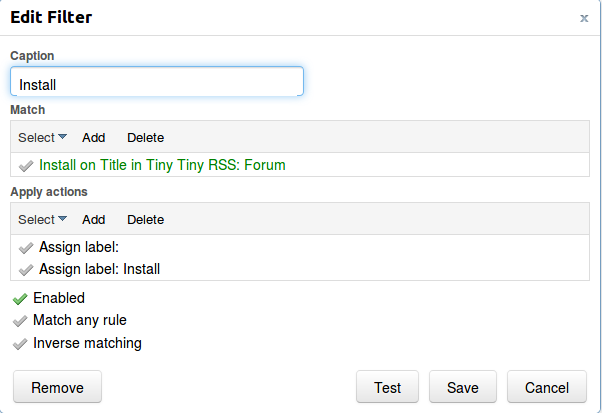Edit the Assign label: Install action text
Screen dimensions: 602x413
[x=99, y=269]
